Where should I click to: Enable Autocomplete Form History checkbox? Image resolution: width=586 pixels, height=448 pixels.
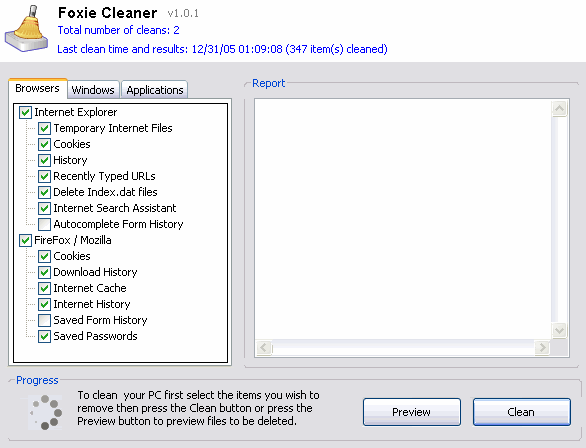point(44,224)
